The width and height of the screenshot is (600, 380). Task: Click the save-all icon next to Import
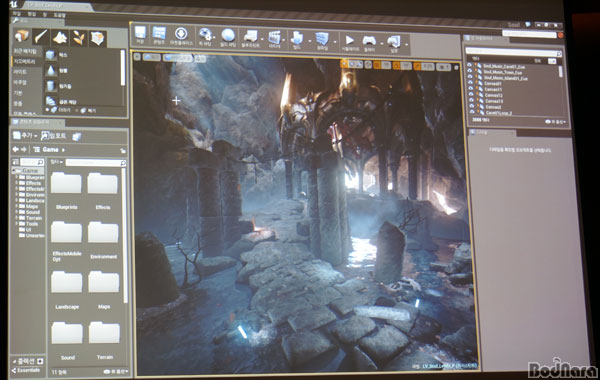(77, 137)
